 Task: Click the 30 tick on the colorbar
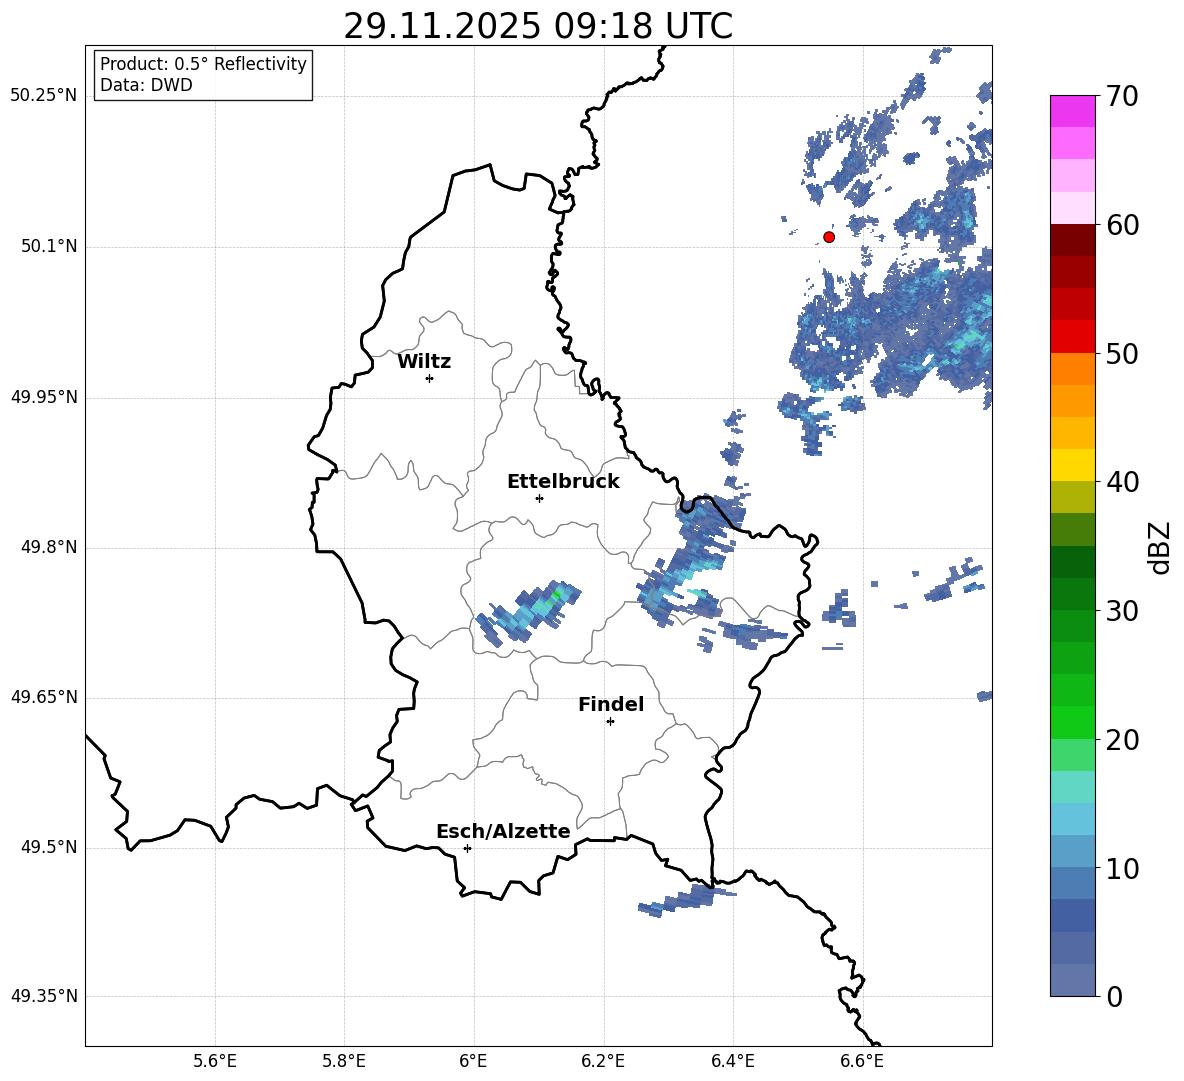(1121, 611)
